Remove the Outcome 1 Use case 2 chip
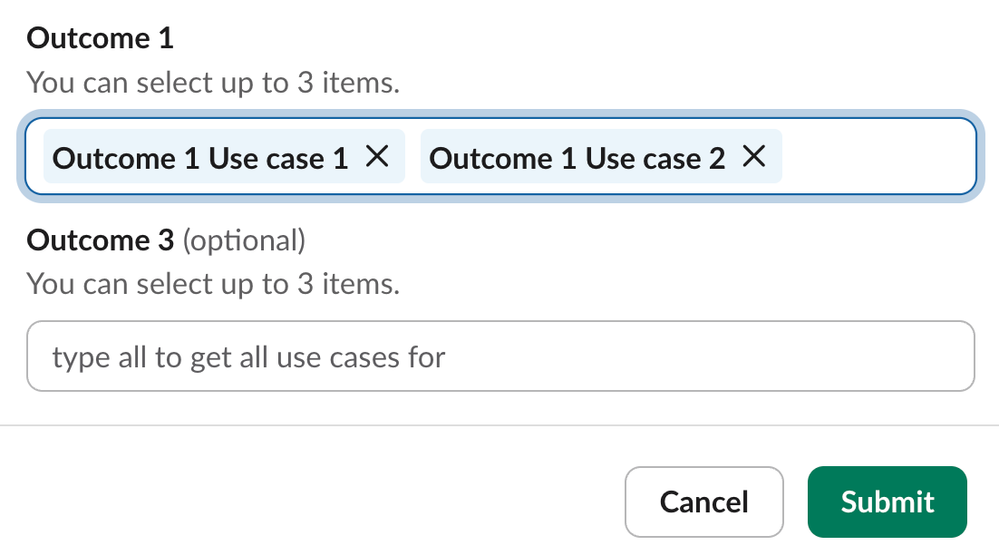999x557 pixels. point(754,156)
